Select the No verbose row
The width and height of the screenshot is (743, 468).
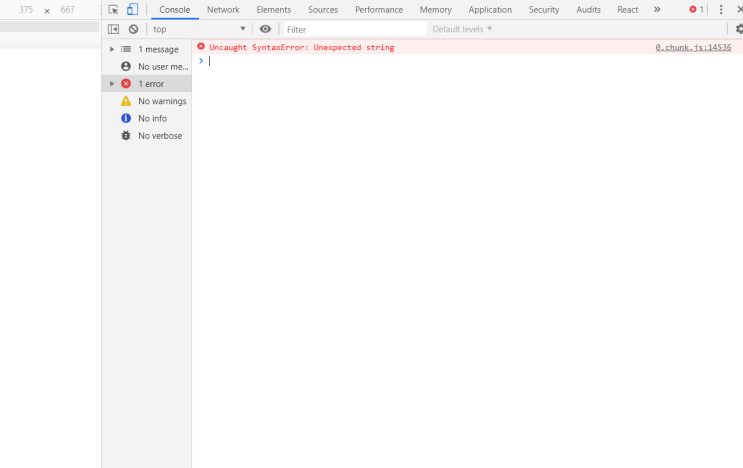pos(146,135)
